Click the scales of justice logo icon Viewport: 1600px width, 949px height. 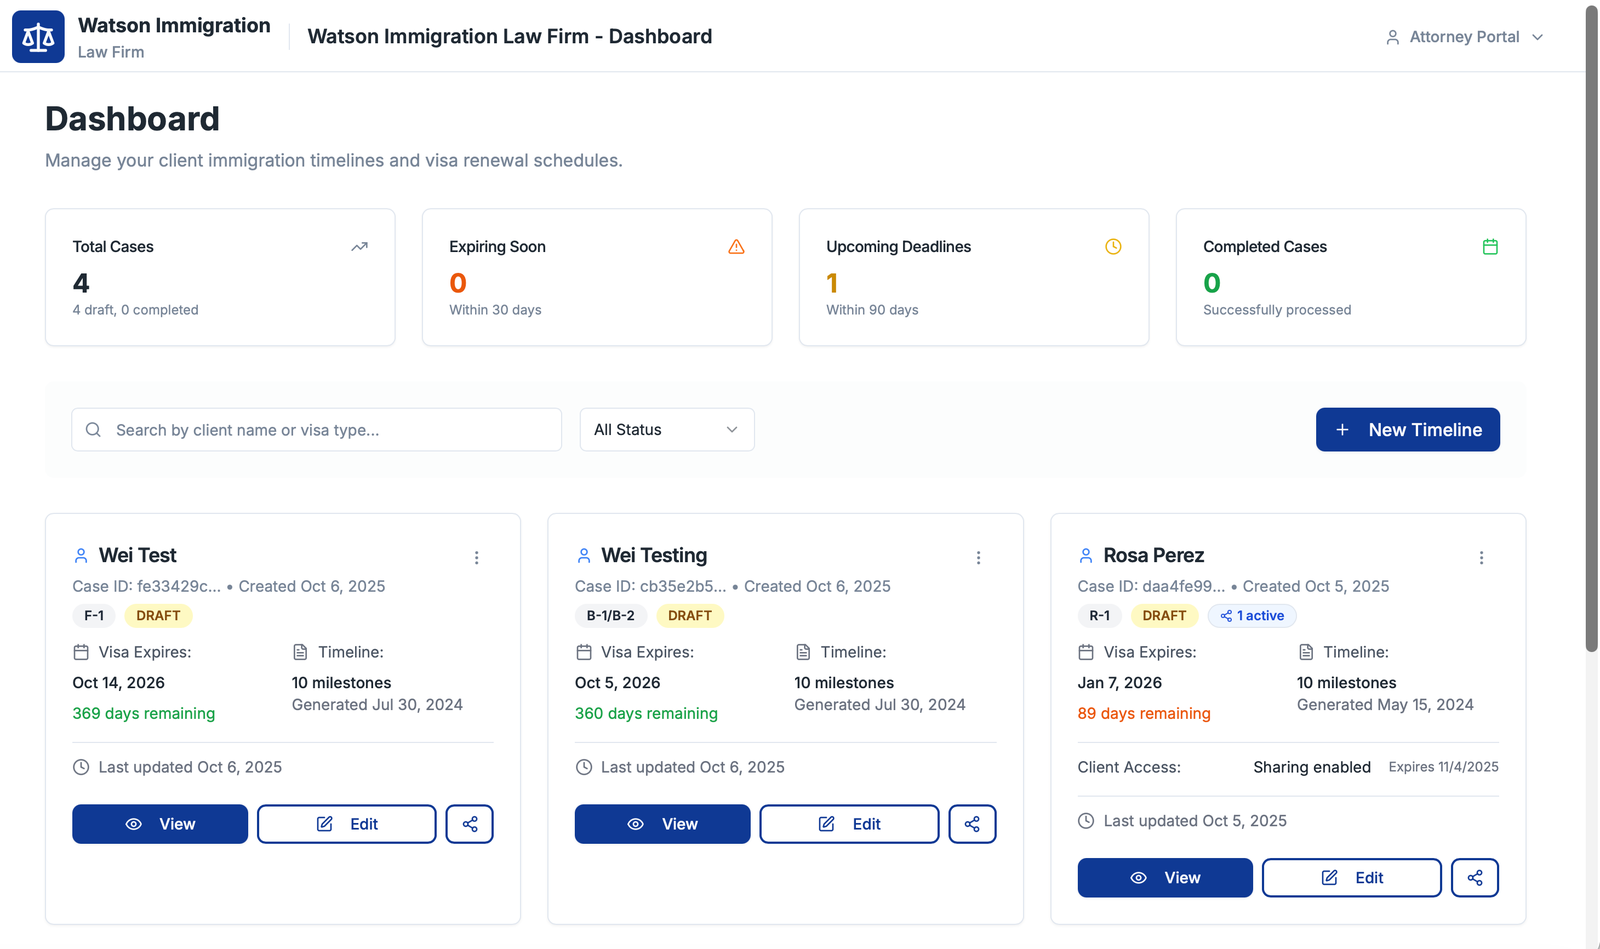click(38, 37)
